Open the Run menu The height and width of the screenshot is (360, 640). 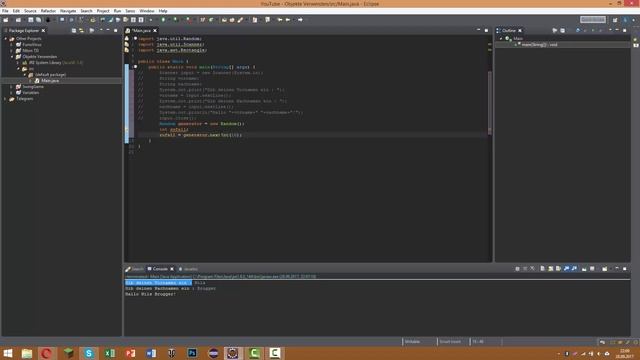[x=117, y=11]
